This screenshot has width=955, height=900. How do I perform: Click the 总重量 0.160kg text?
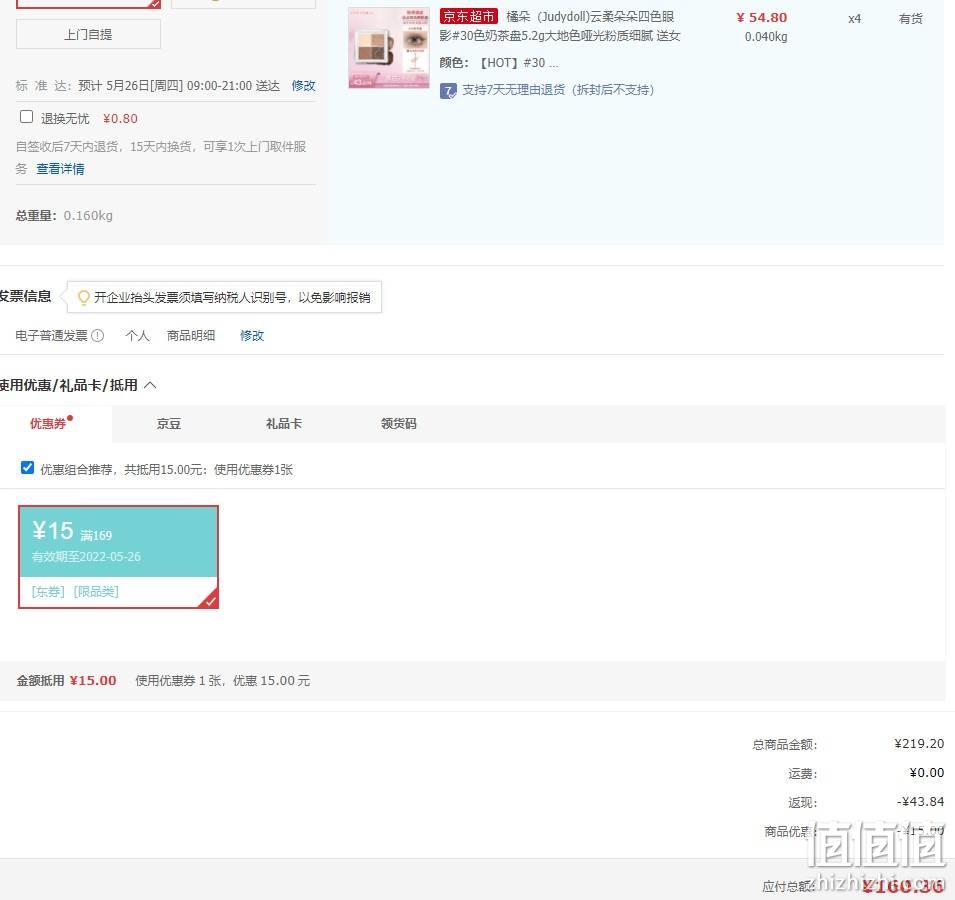click(x=64, y=216)
